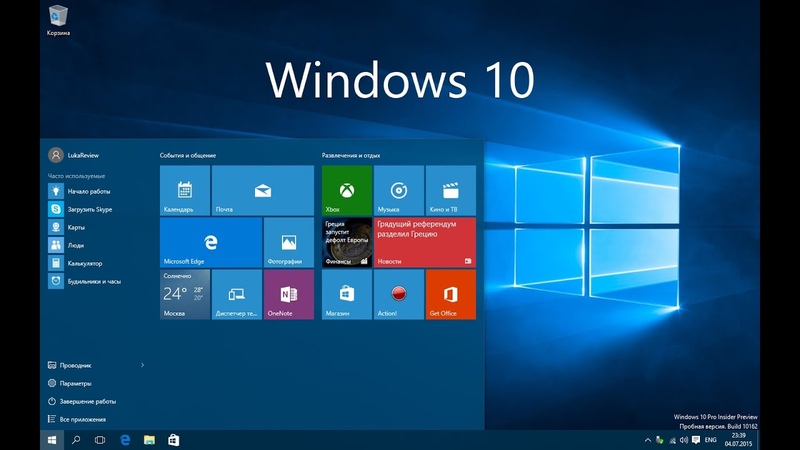This screenshot has width=800, height=450.
Task: Open the Recycle Bin desktop icon
Action: tap(58, 20)
